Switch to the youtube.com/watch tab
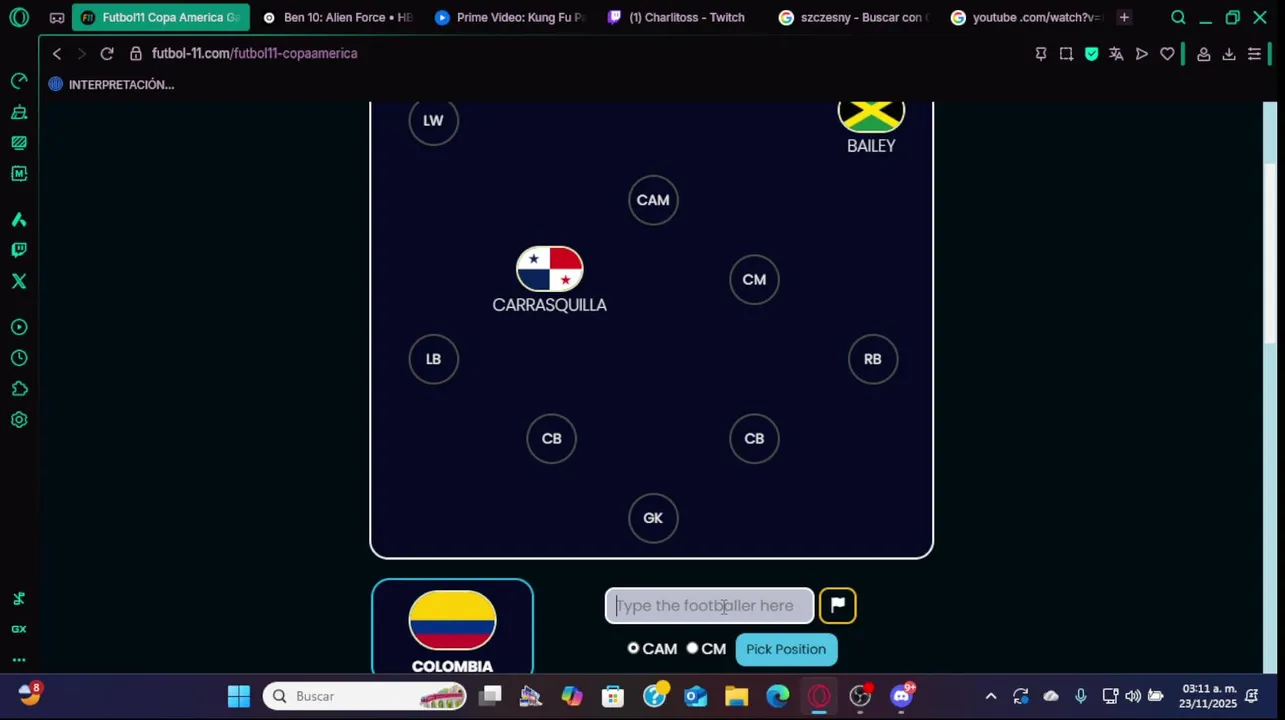Image resolution: width=1285 pixels, height=720 pixels. tap(1028, 17)
